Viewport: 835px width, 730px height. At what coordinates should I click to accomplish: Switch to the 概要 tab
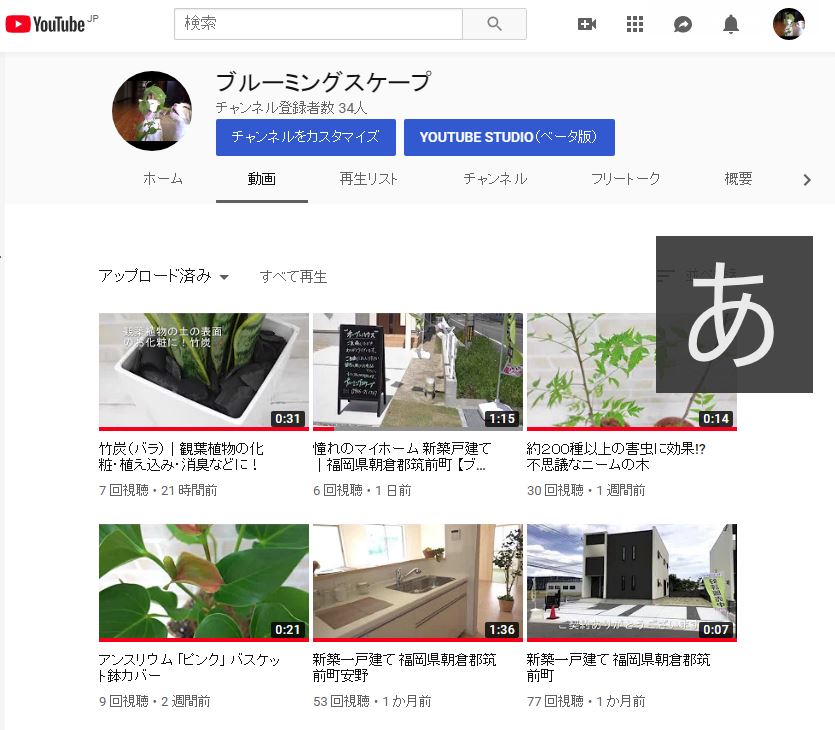pyautogui.click(x=738, y=179)
